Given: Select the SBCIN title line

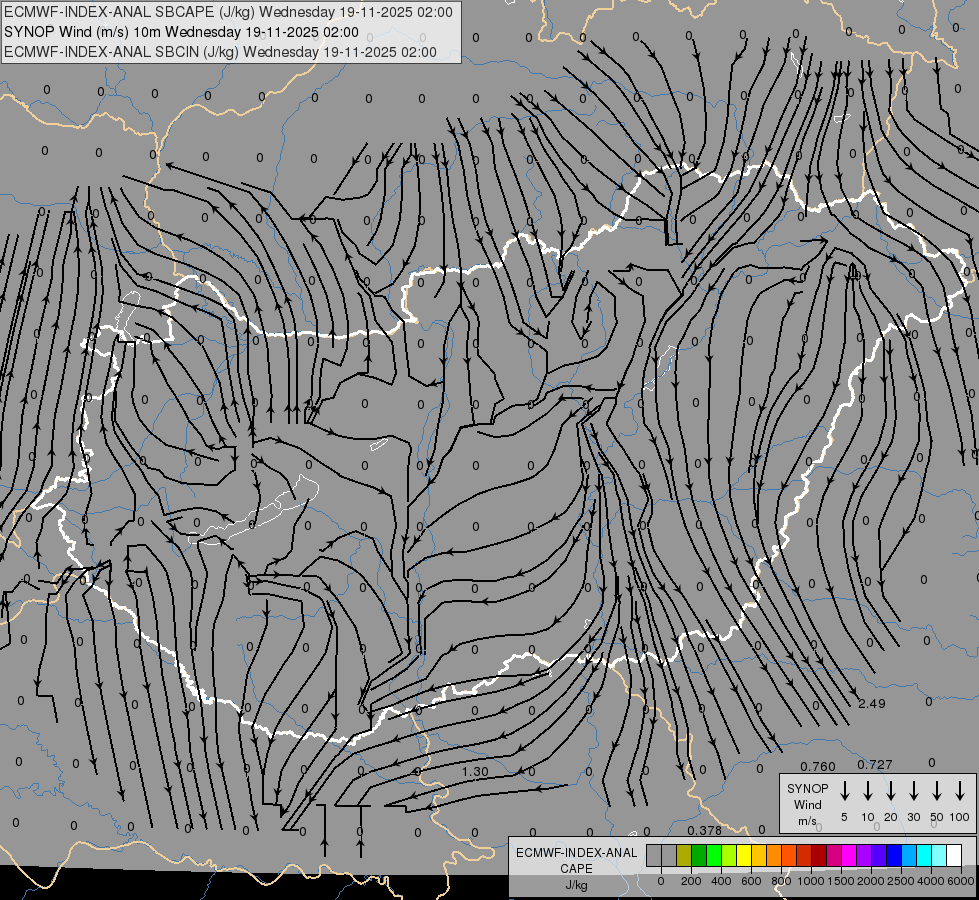Looking at the screenshot, I should point(220,52).
